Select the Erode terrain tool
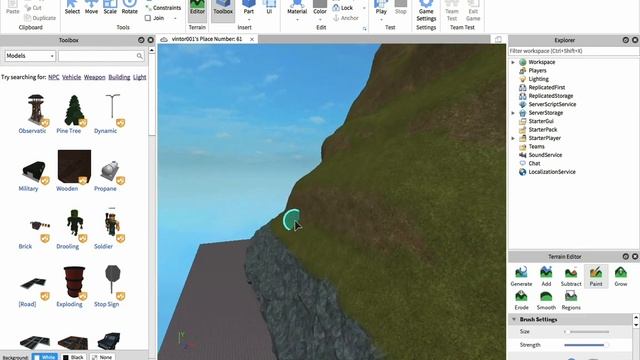640x360 pixels. [x=521, y=300]
